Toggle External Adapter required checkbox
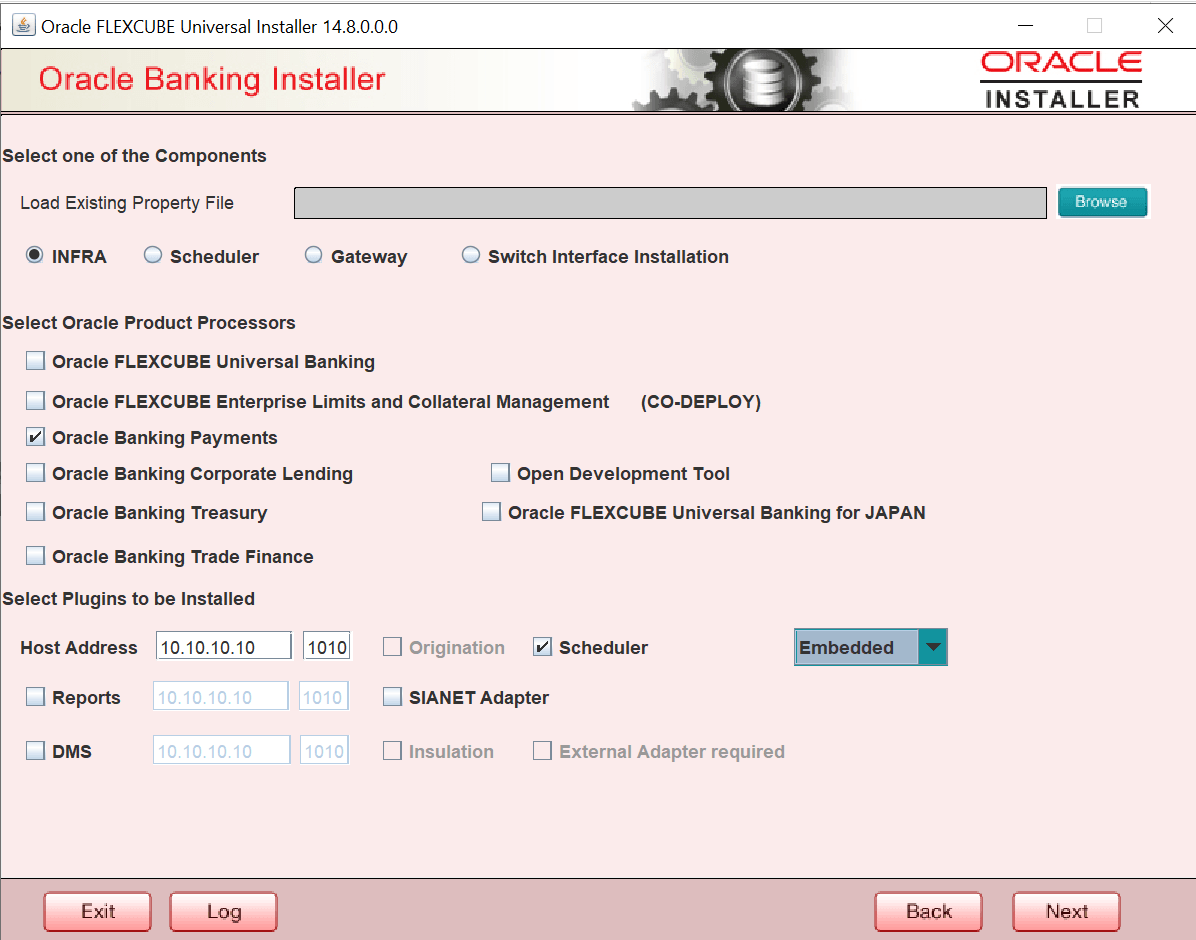Screen dimensions: 1196x940 pos(542,751)
